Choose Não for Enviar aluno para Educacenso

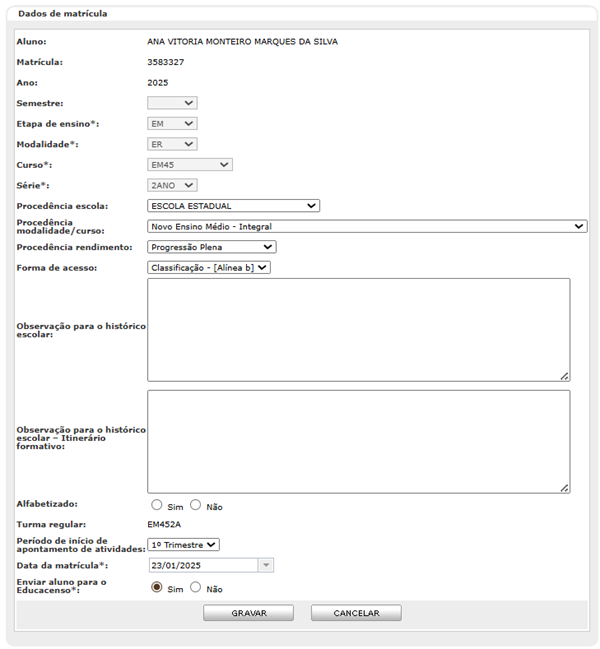coord(196,588)
